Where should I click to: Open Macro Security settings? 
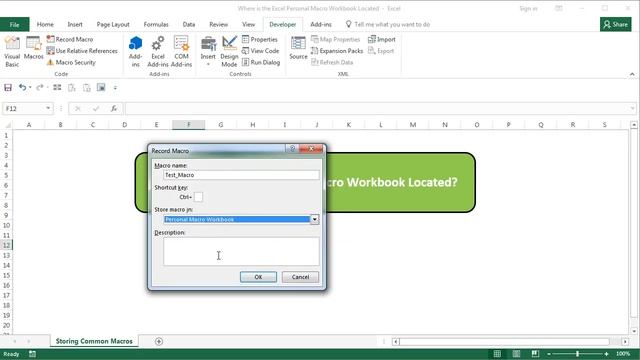[71, 62]
